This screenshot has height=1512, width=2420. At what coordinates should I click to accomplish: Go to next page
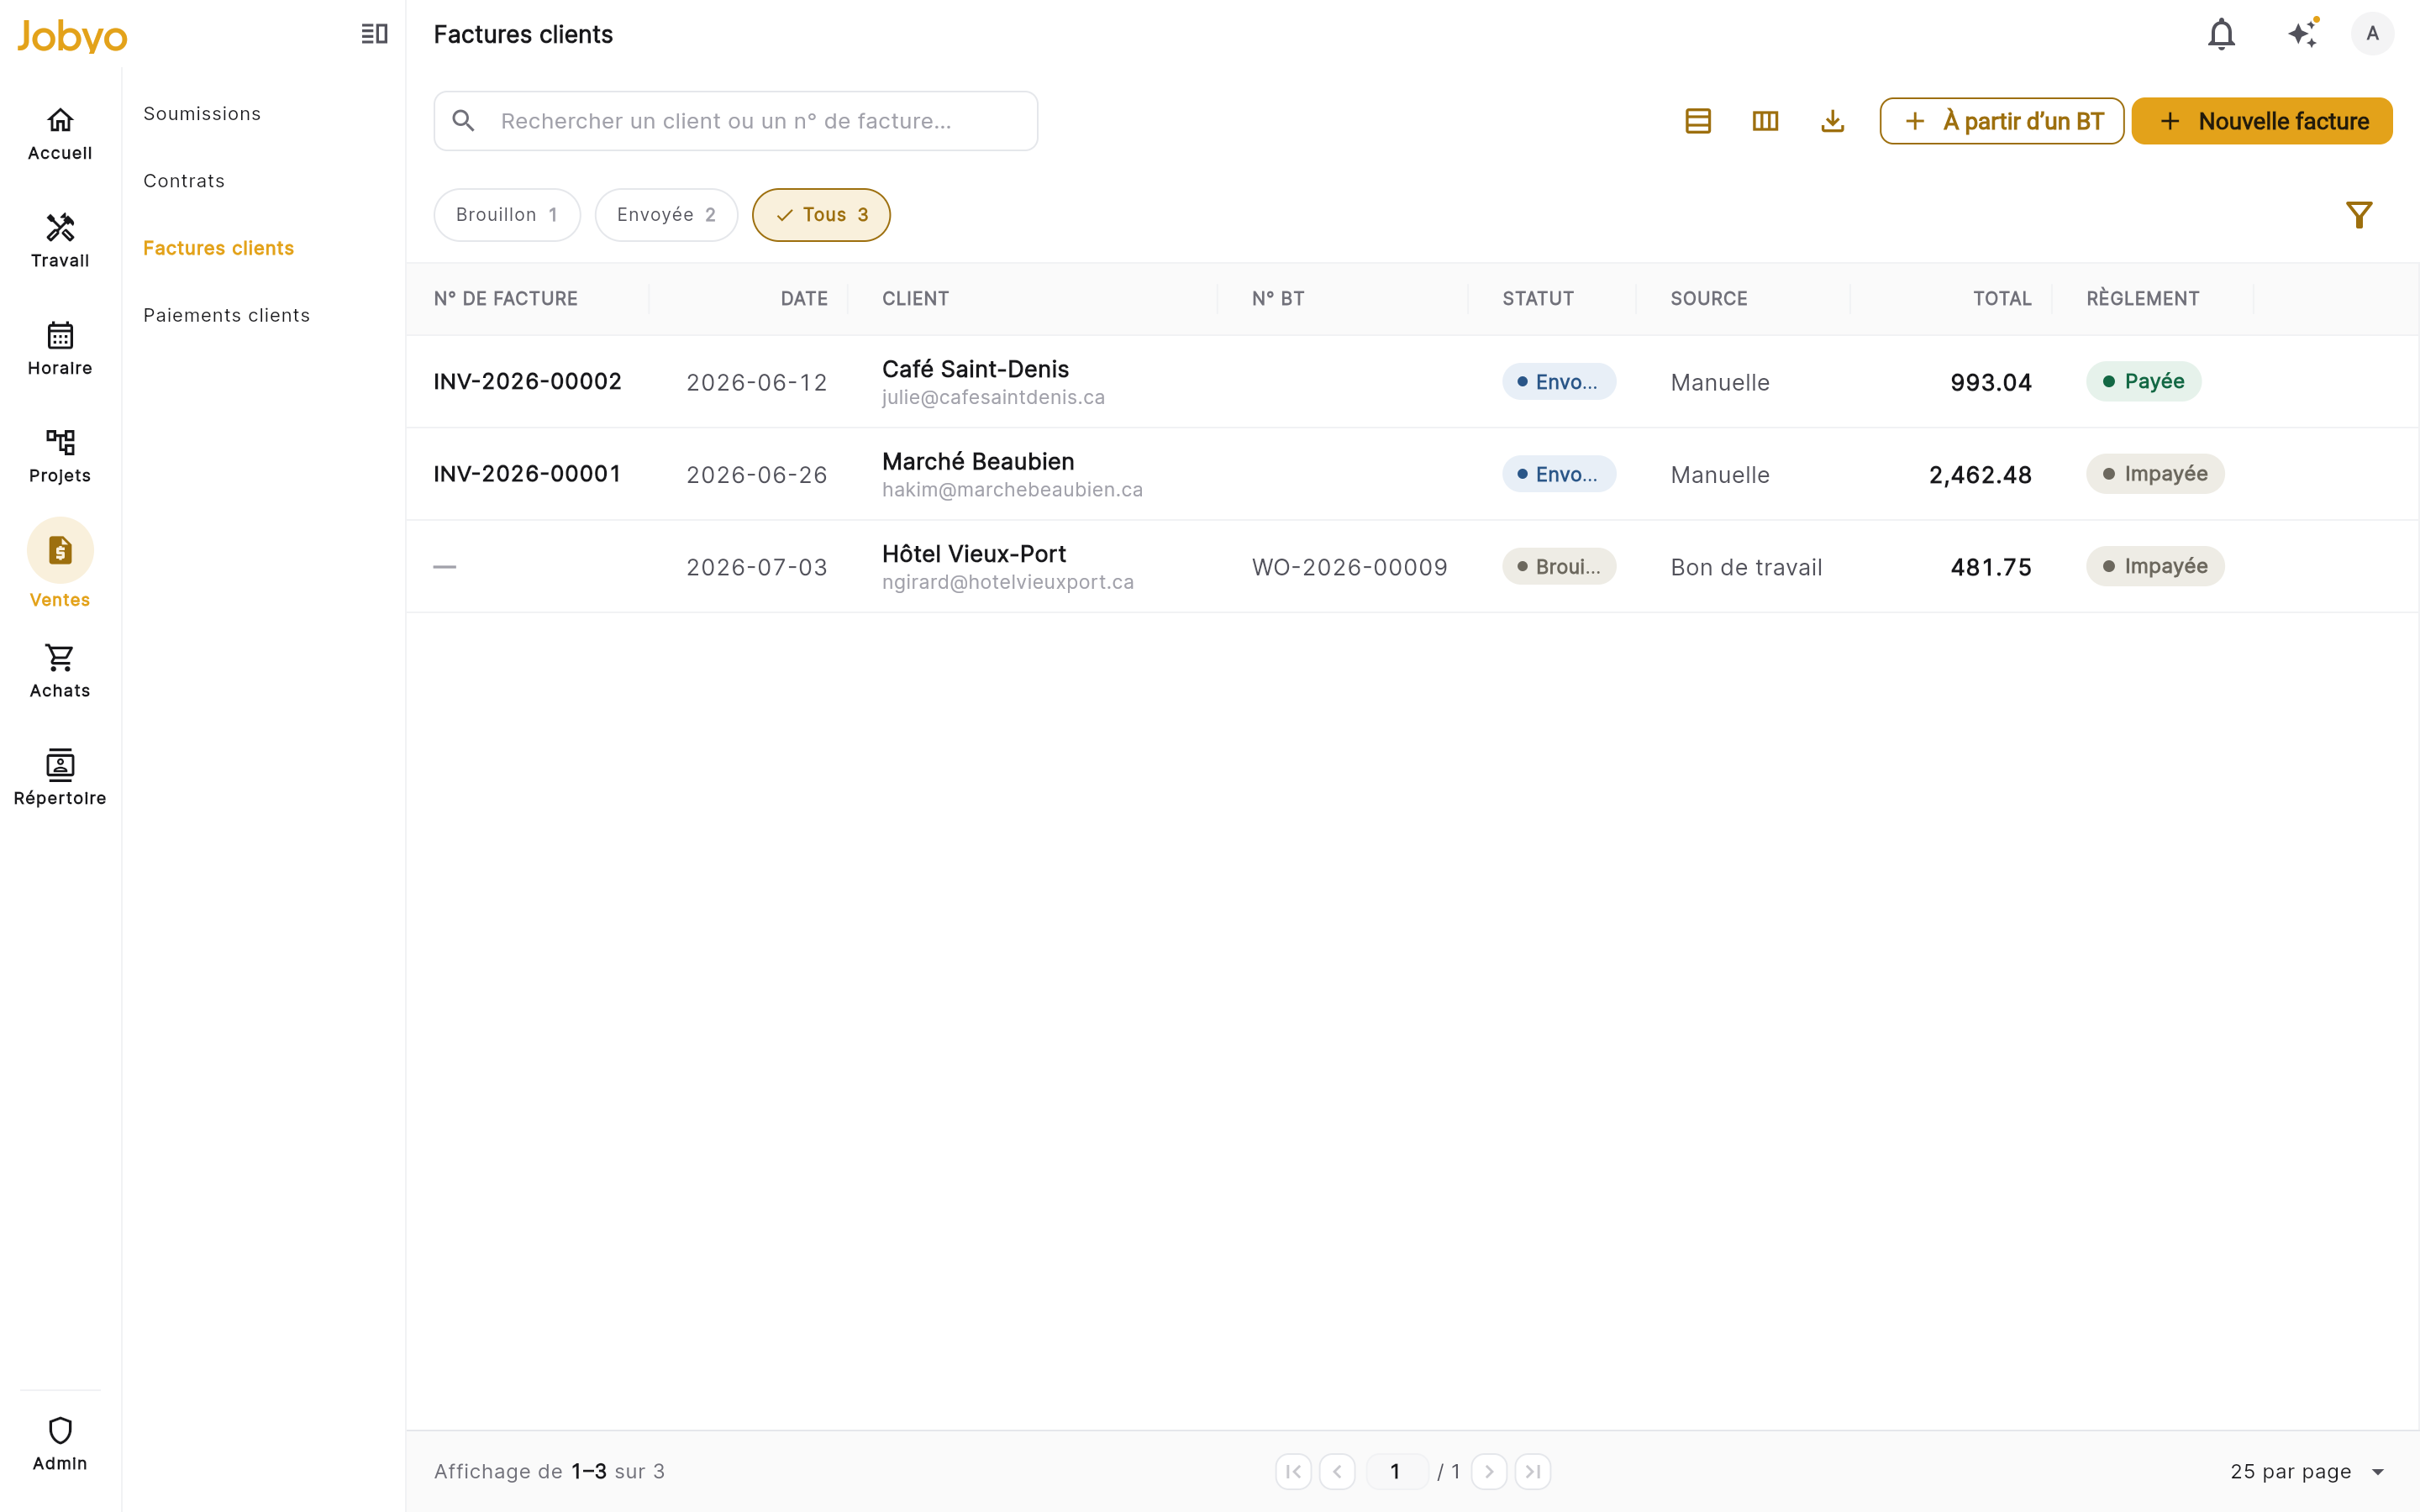point(1489,1471)
